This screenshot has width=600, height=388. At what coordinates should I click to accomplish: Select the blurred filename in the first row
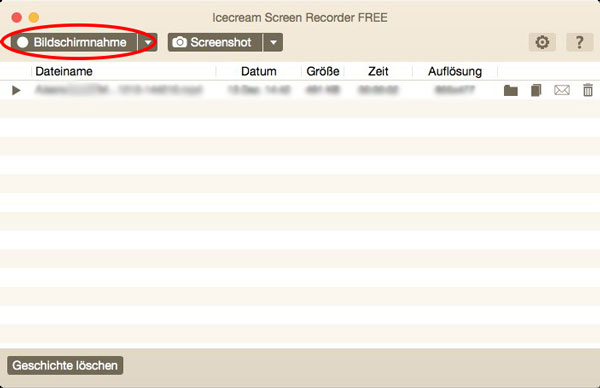119,90
